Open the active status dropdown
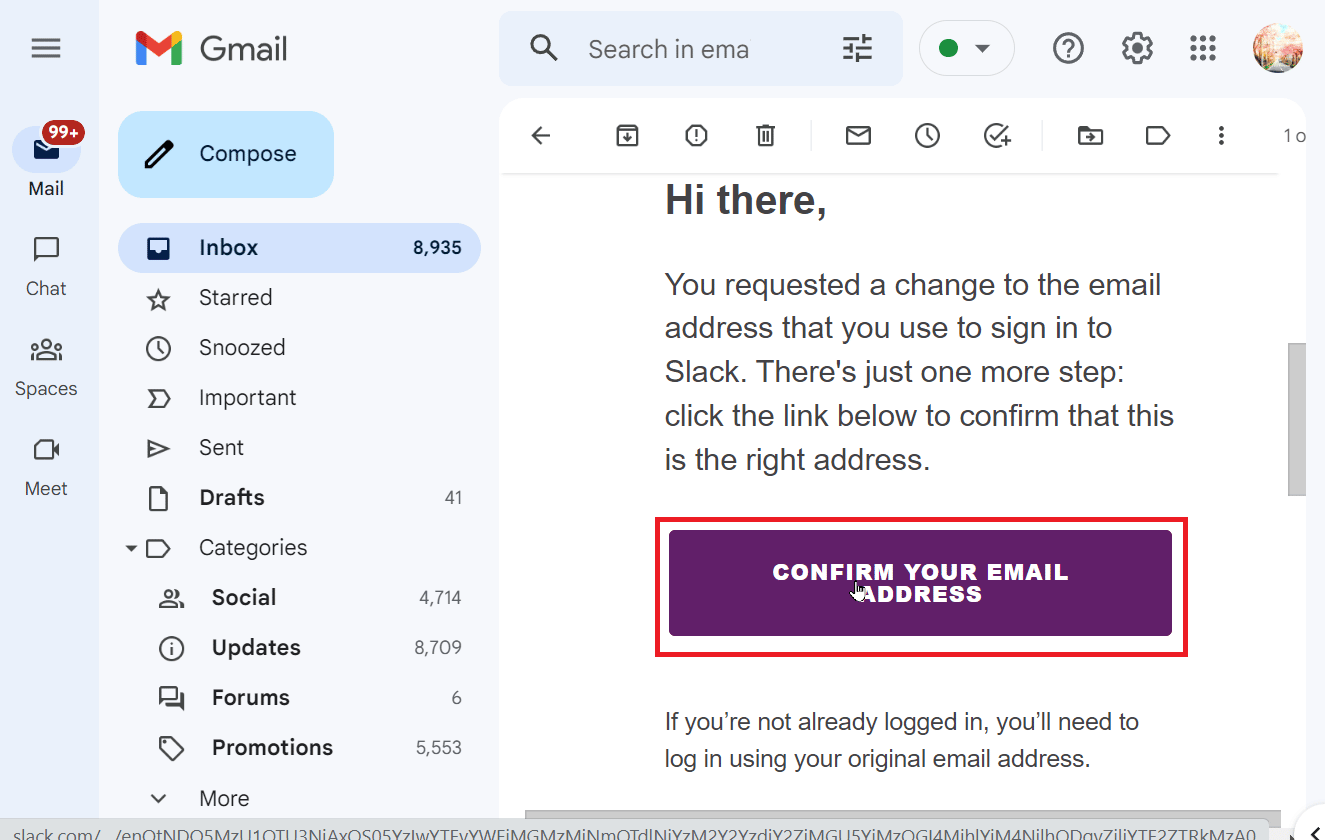The height and width of the screenshot is (840, 1325). point(966,47)
